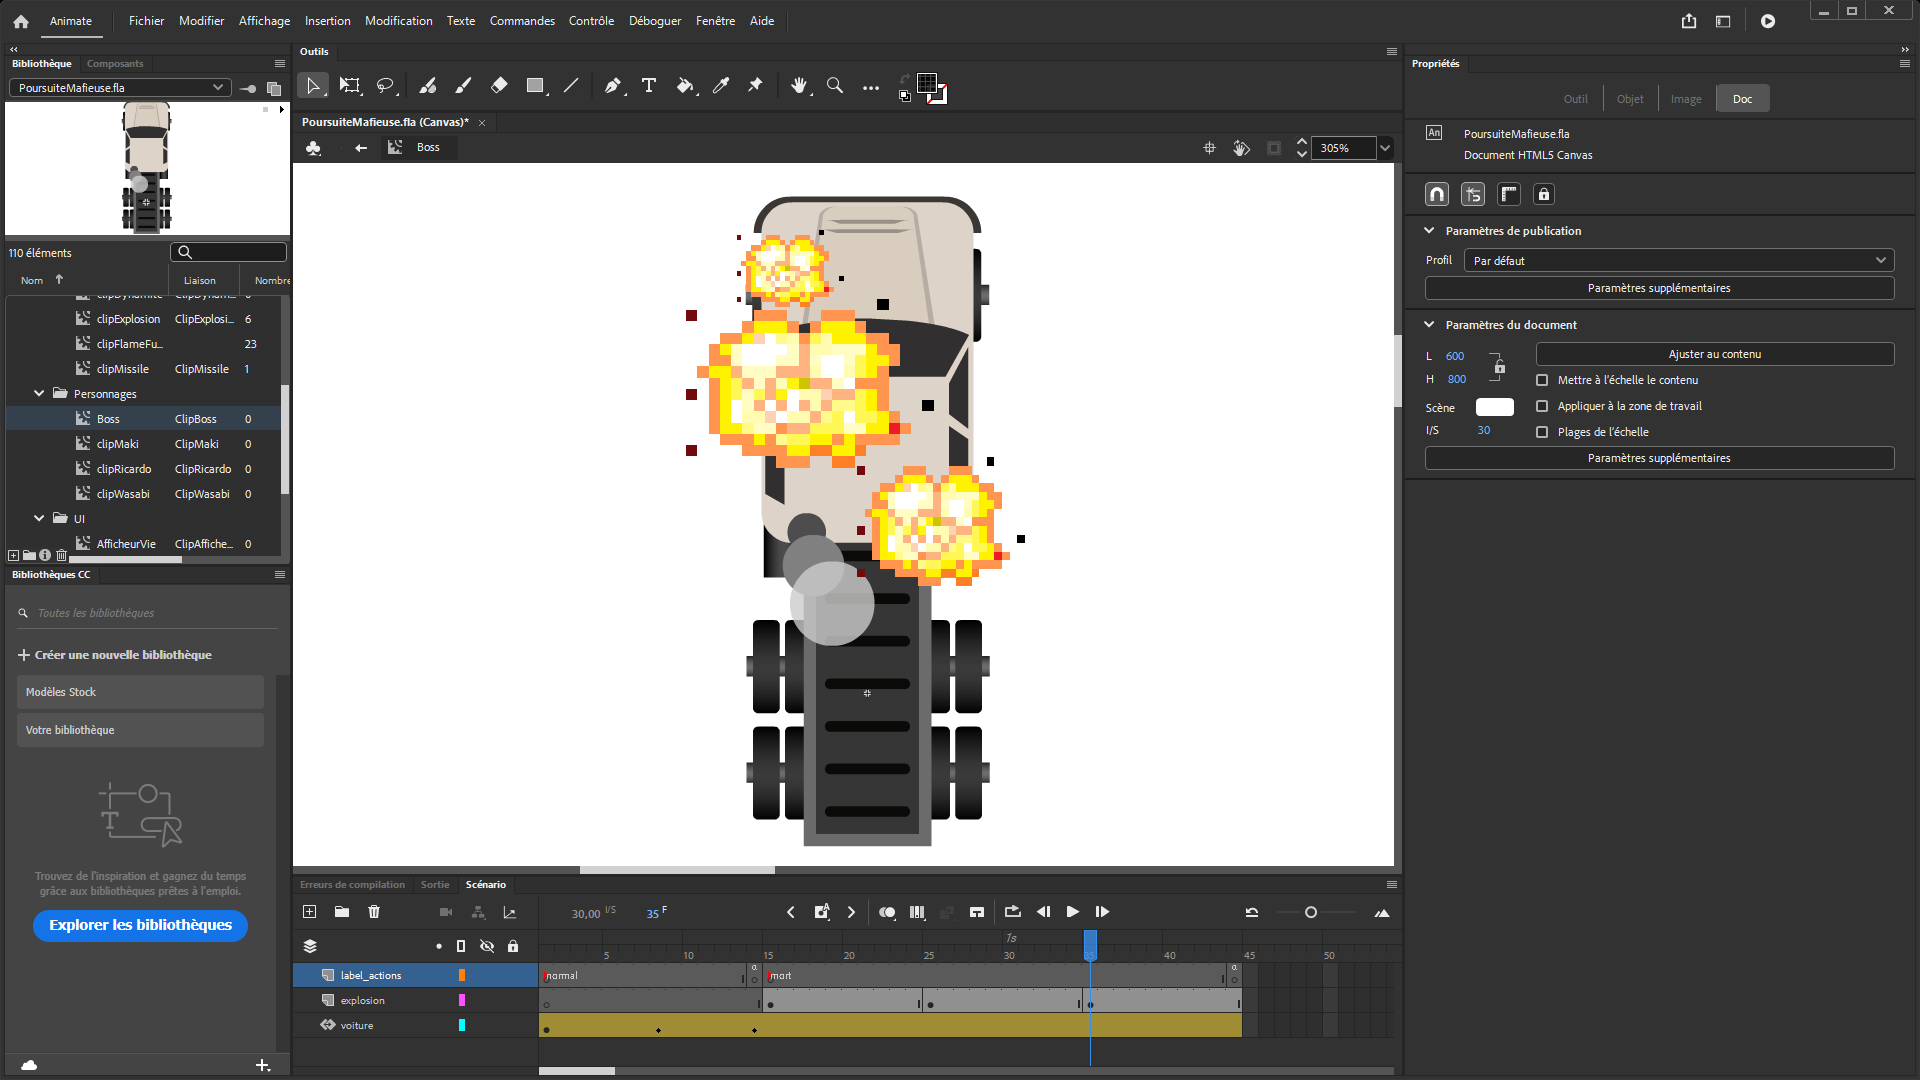This screenshot has width=1920, height=1080.
Task: Open the Scène color swatch picker
Action: click(x=1494, y=407)
